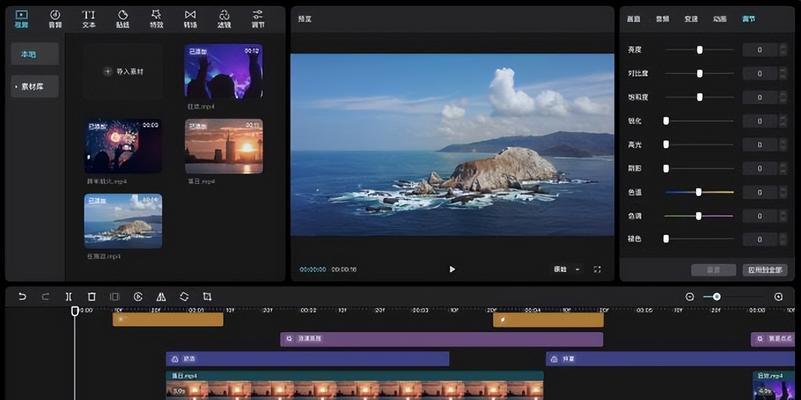Viewport: 801px width, 400px height.
Task: Select the long purple effect clip on timeline
Action: coord(442,339)
